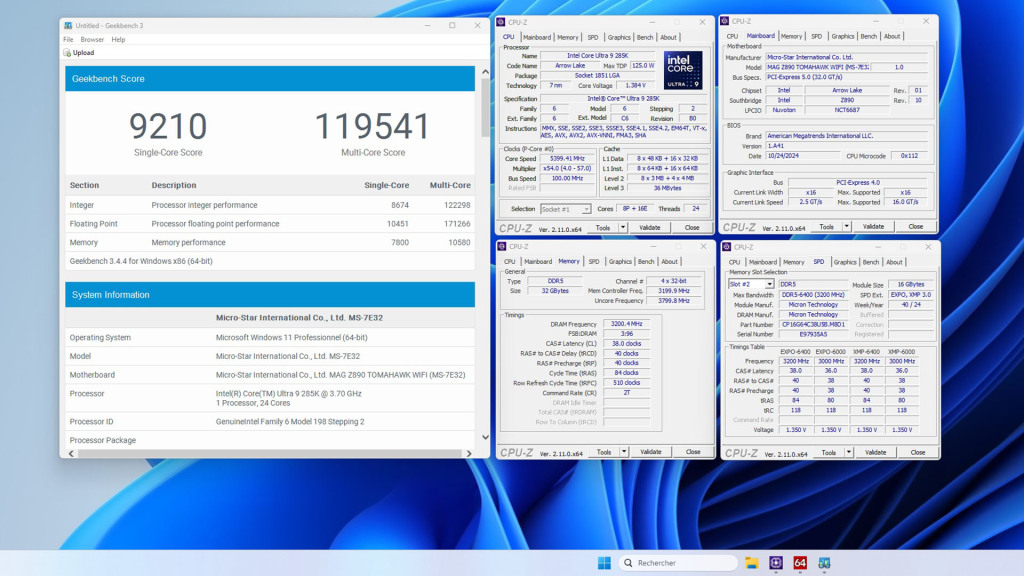Click the Operating System row value
The width and height of the screenshot is (1024, 576).
click(291, 338)
